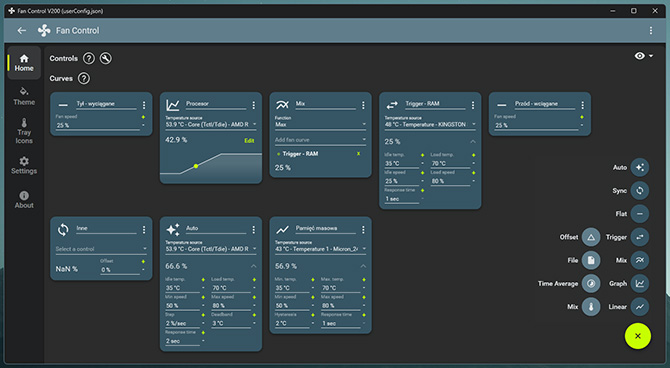Add a Linear fan curve
The image size is (670, 368).
640,306
